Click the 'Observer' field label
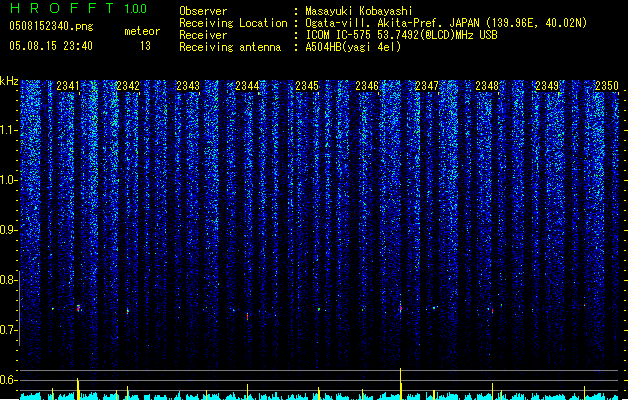The height and width of the screenshot is (400, 629). (x=203, y=11)
